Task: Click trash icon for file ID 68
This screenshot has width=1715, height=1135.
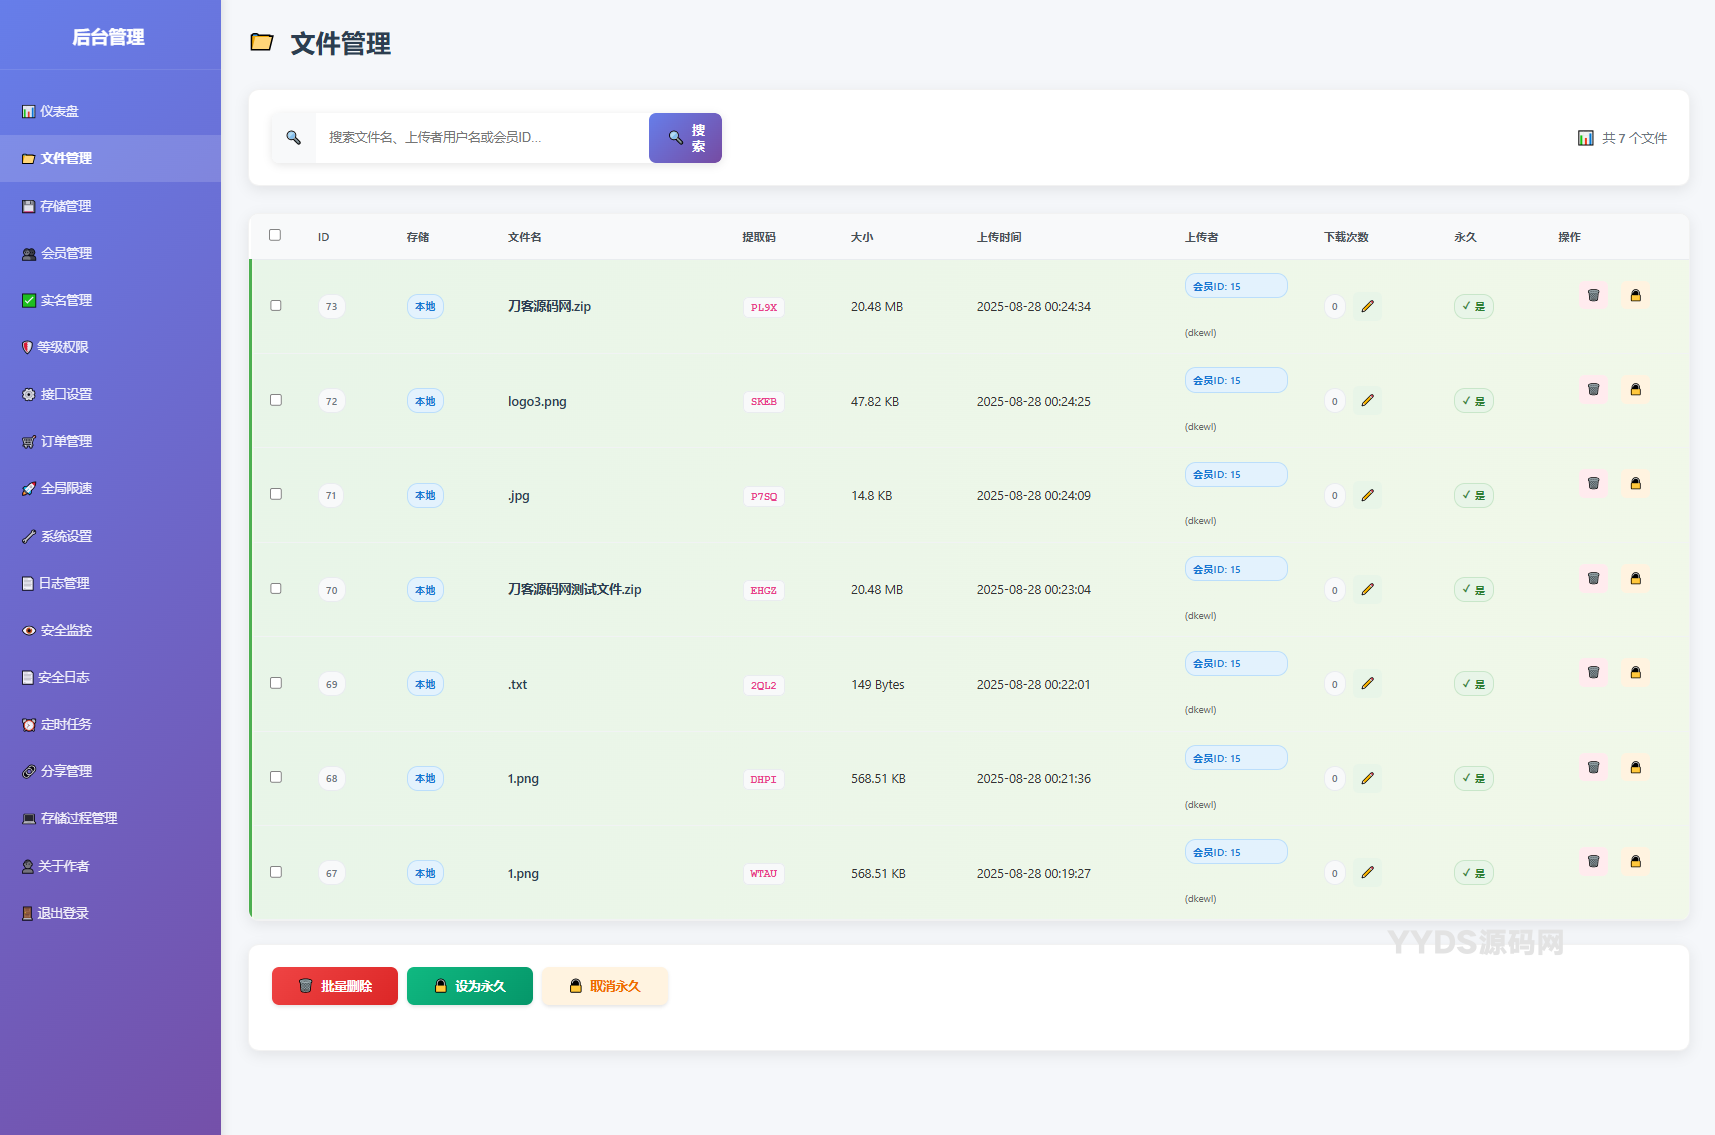Action: (1593, 768)
